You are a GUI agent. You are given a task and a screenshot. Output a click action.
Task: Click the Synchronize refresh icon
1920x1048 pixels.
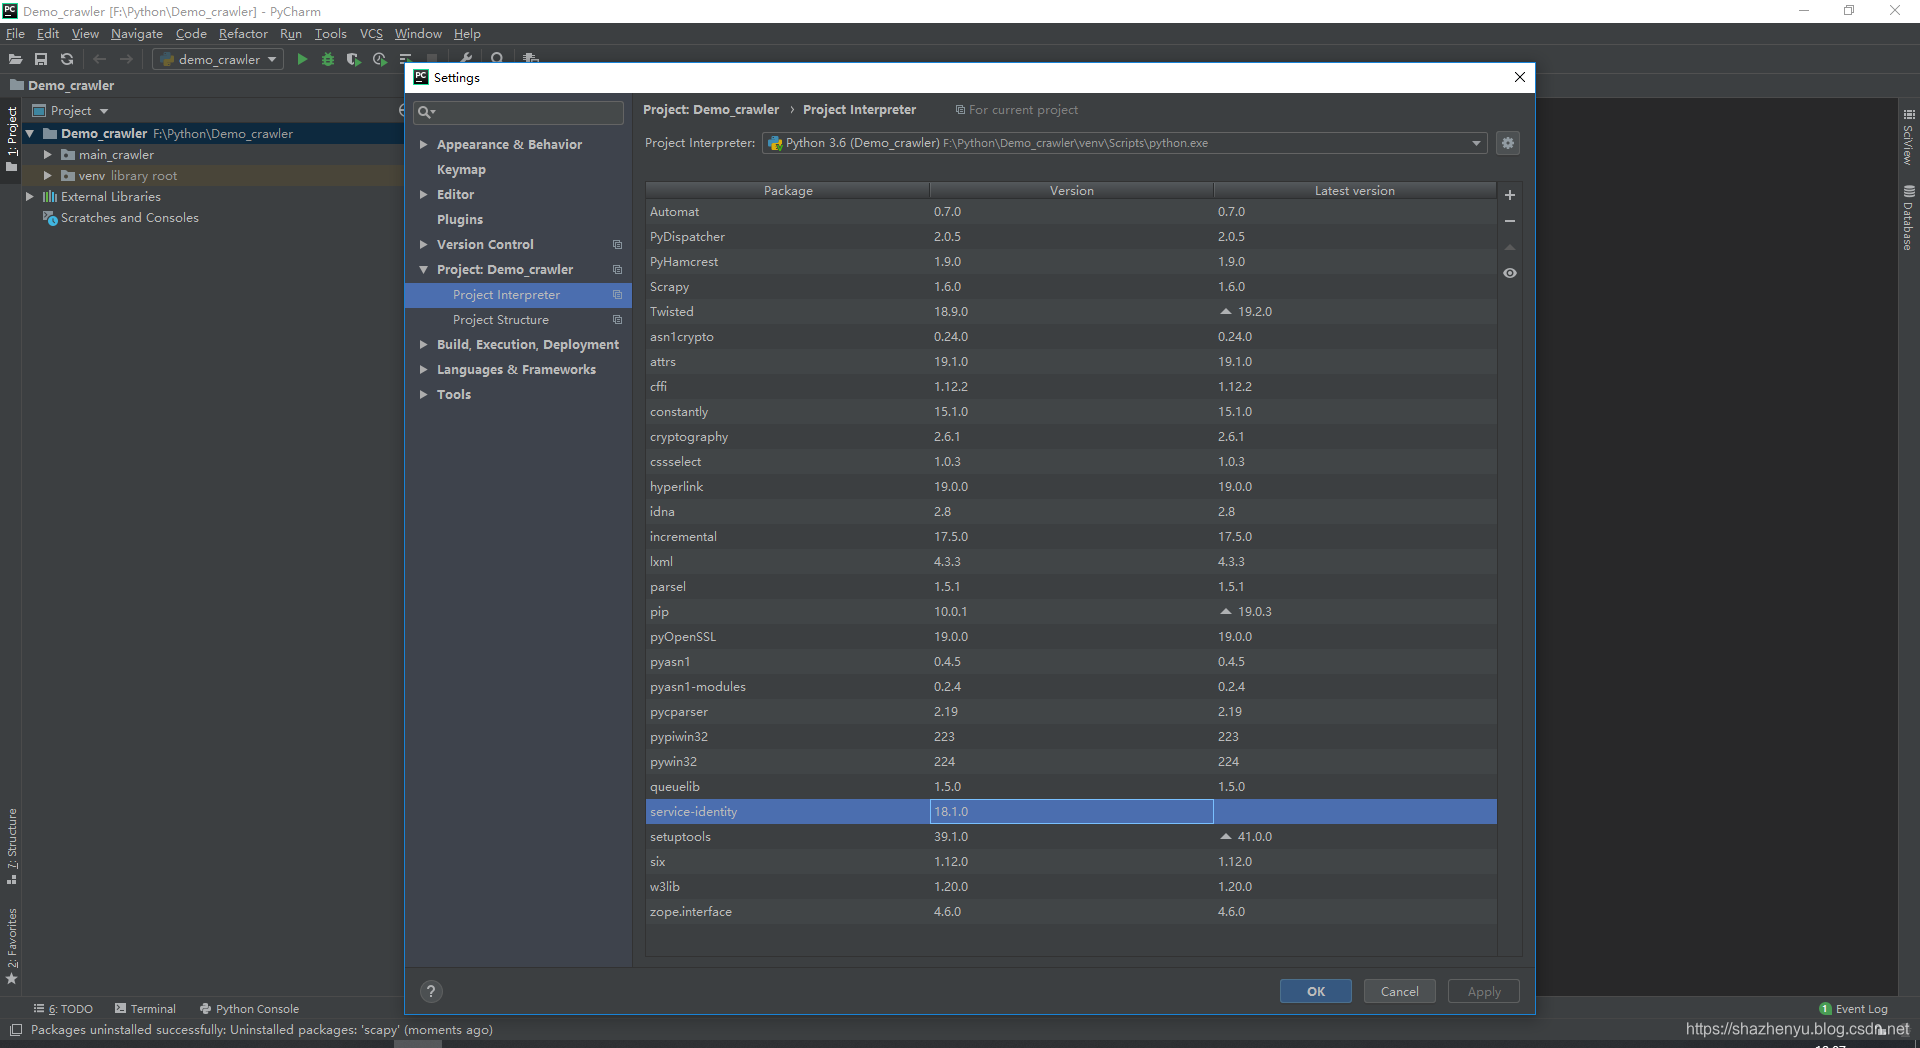tap(67, 59)
